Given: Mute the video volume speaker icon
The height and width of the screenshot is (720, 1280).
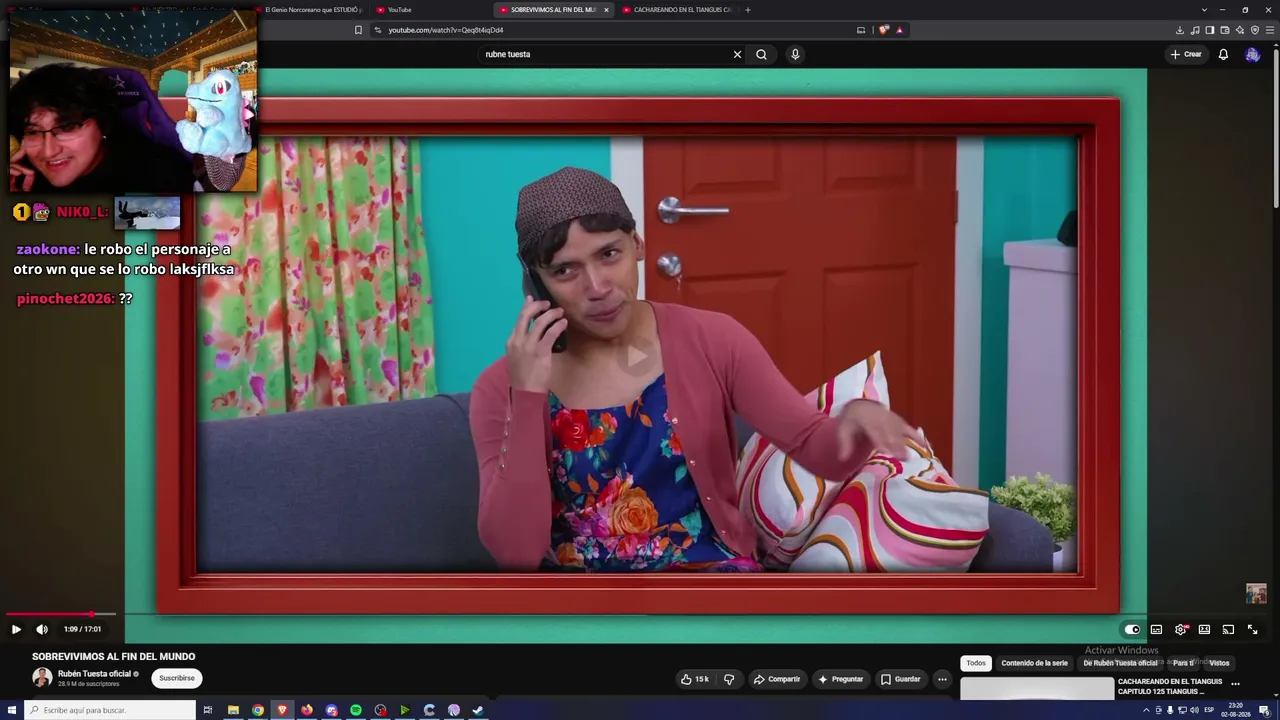Looking at the screenshot, I should click(x=42, y=629).
